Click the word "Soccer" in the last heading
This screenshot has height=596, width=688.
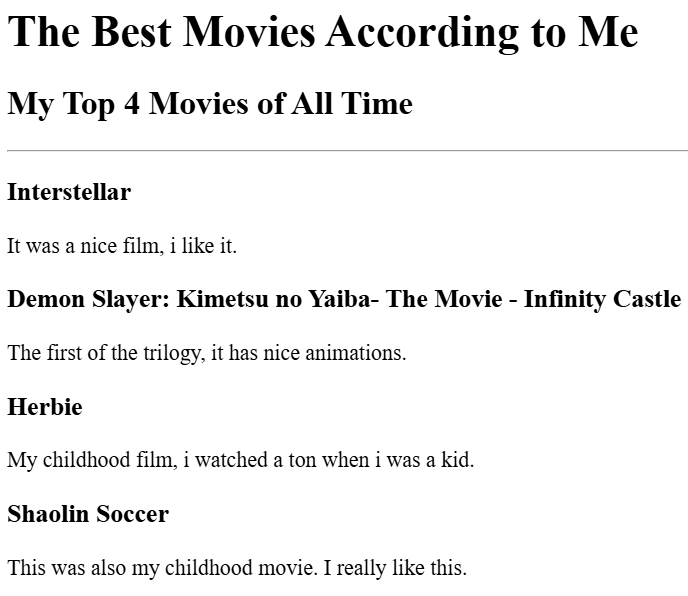[x=131, y=514]
